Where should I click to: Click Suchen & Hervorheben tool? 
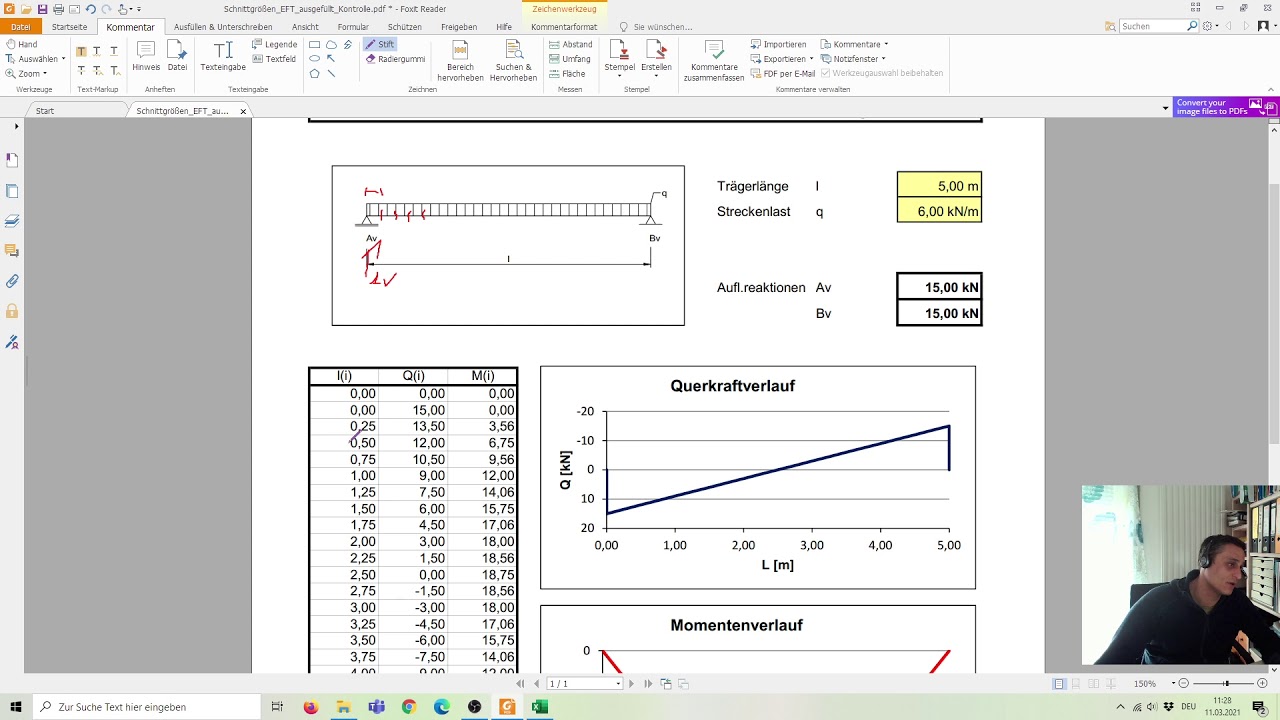[513, 60]
